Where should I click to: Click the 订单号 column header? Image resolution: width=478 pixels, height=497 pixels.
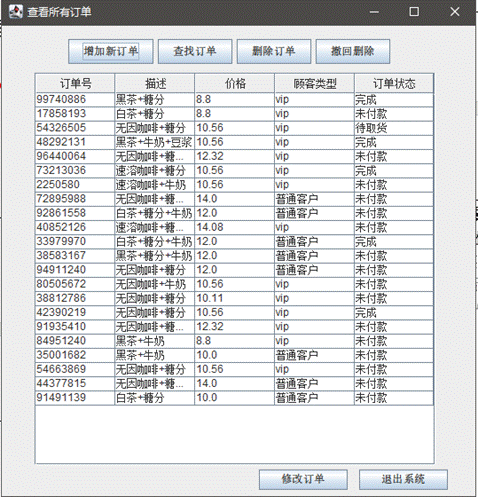tap(75, 83)
